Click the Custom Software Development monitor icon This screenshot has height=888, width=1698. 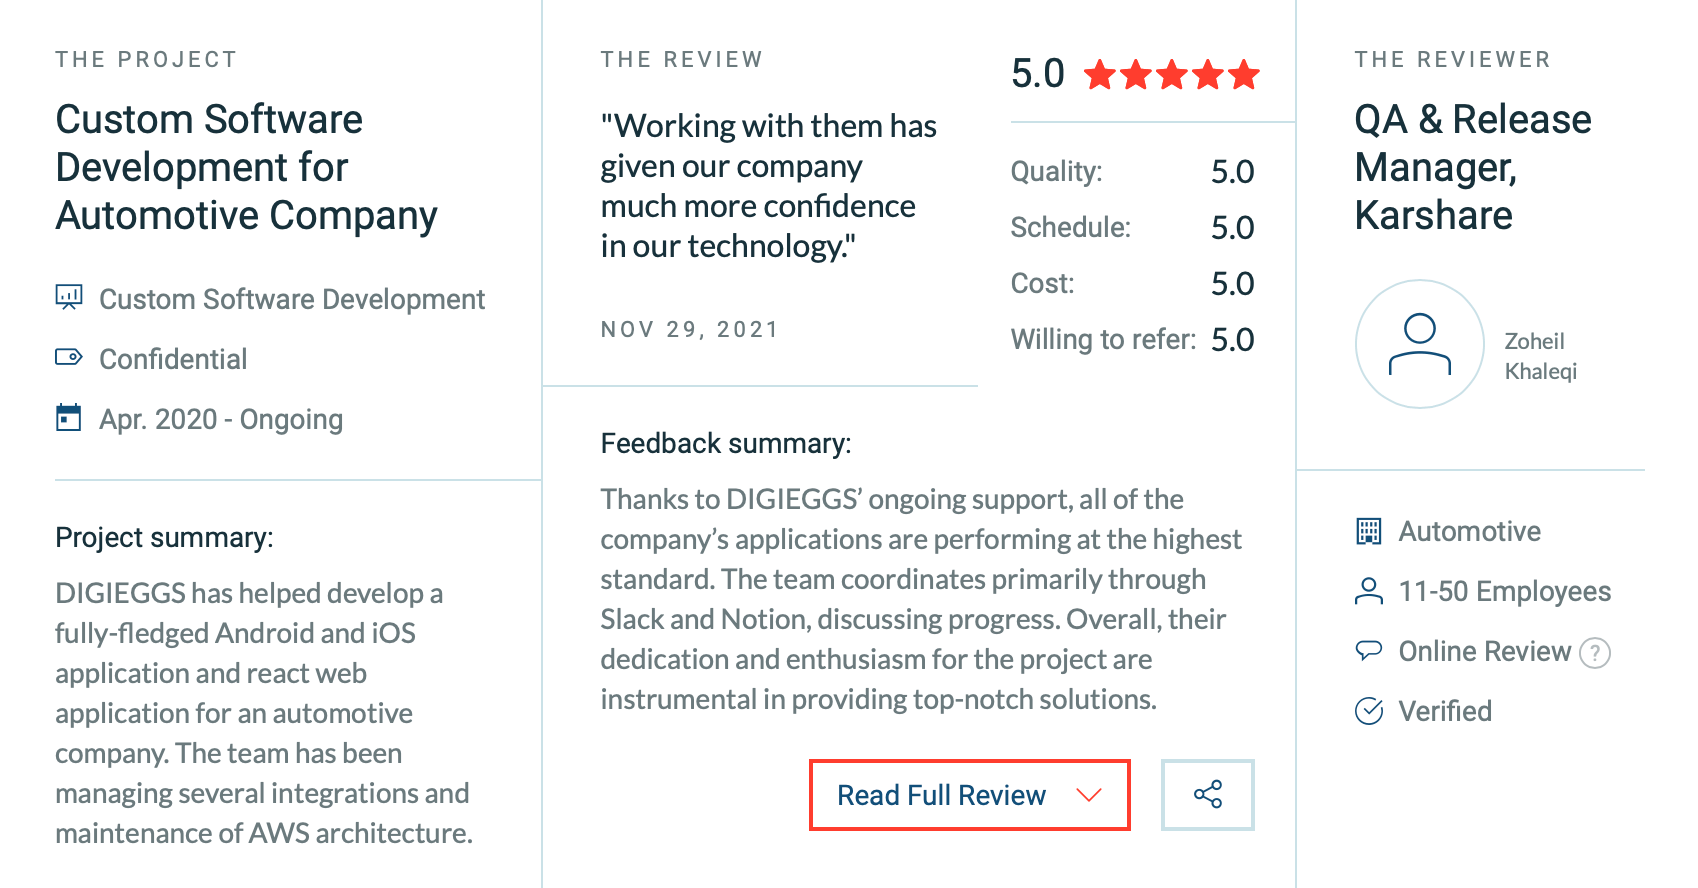(x=68, y=297)
